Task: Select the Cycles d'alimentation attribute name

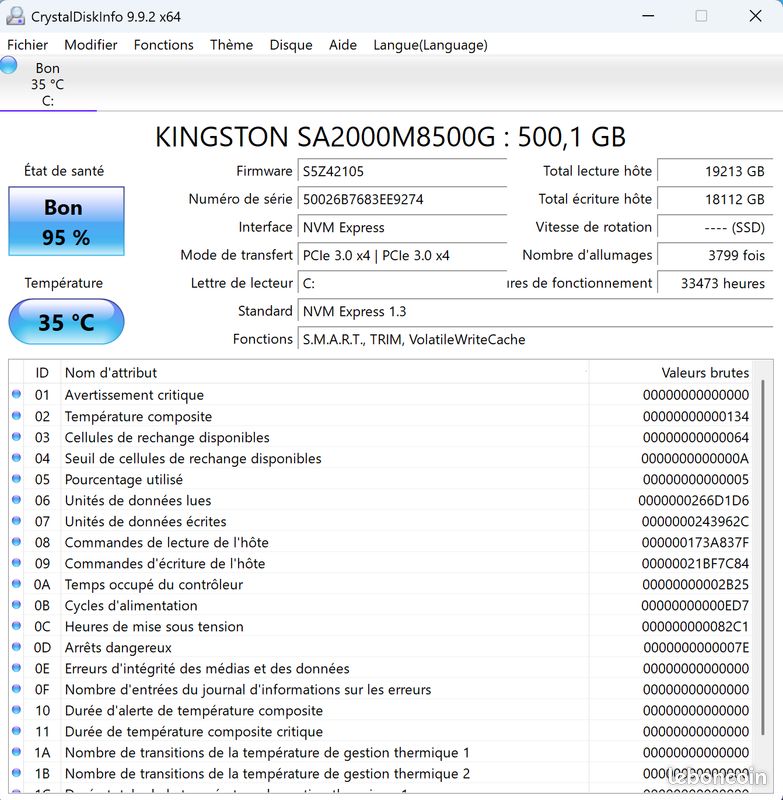Action: tap(131, 606)
